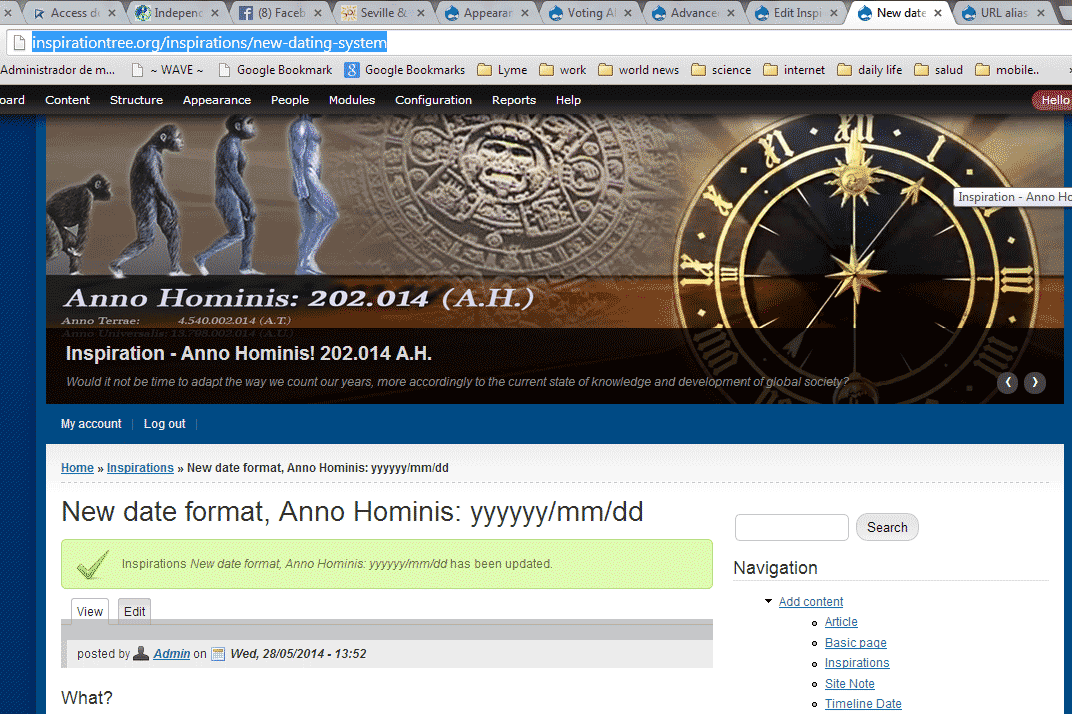The image size is (1072, 714).
Task: Open the People admin menu
Action: click(290, 100)
